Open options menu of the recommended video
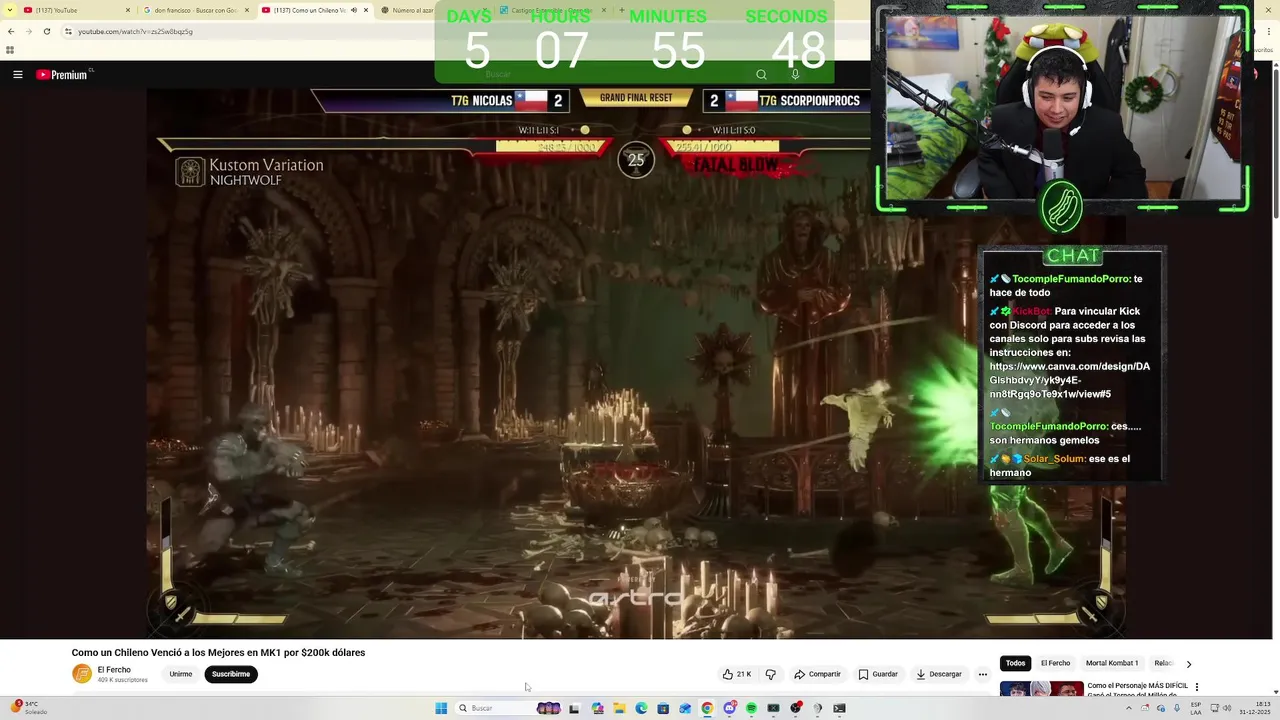Viewport: 1280px width, 720px height. point(1197,687)
